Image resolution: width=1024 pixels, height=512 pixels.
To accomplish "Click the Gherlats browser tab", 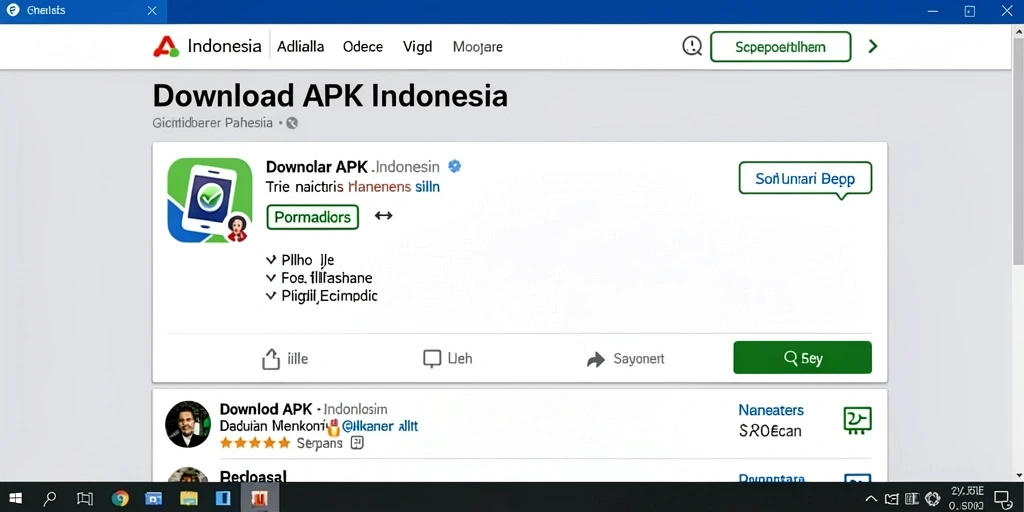I will point(83,11).
